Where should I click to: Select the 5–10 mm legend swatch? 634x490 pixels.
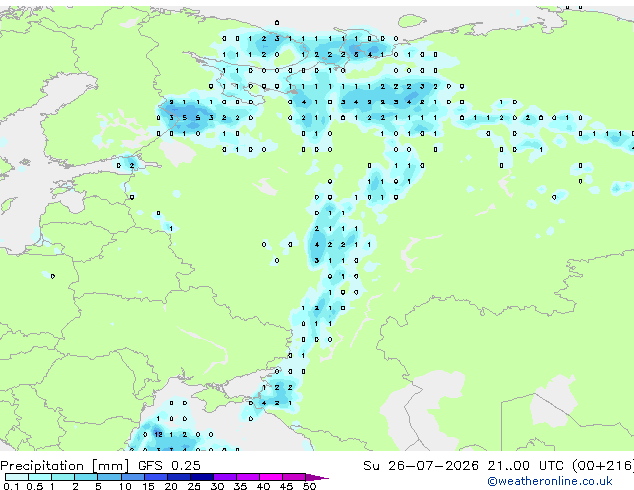109,477
